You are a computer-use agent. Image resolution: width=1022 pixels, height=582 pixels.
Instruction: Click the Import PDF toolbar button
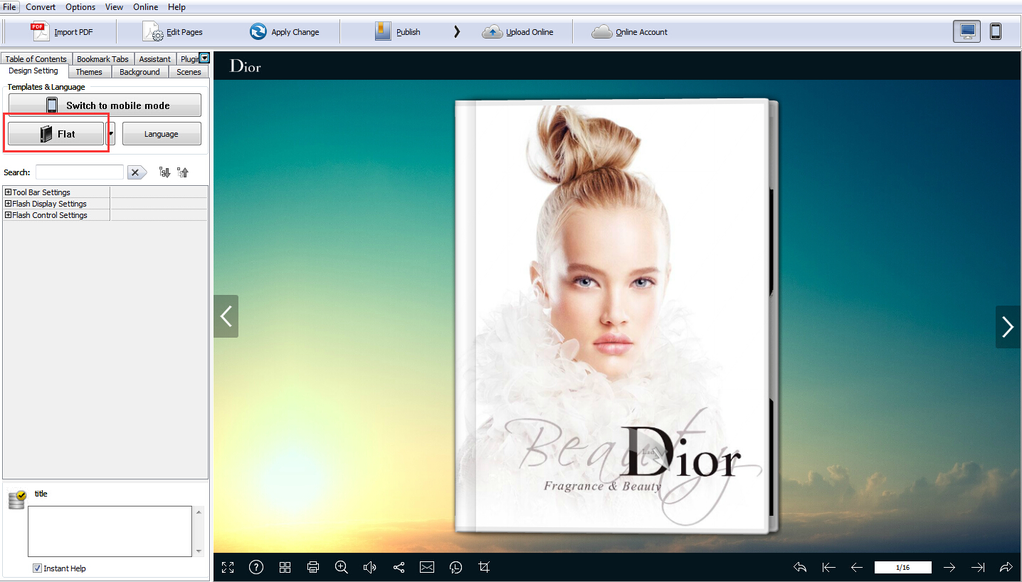62,31
